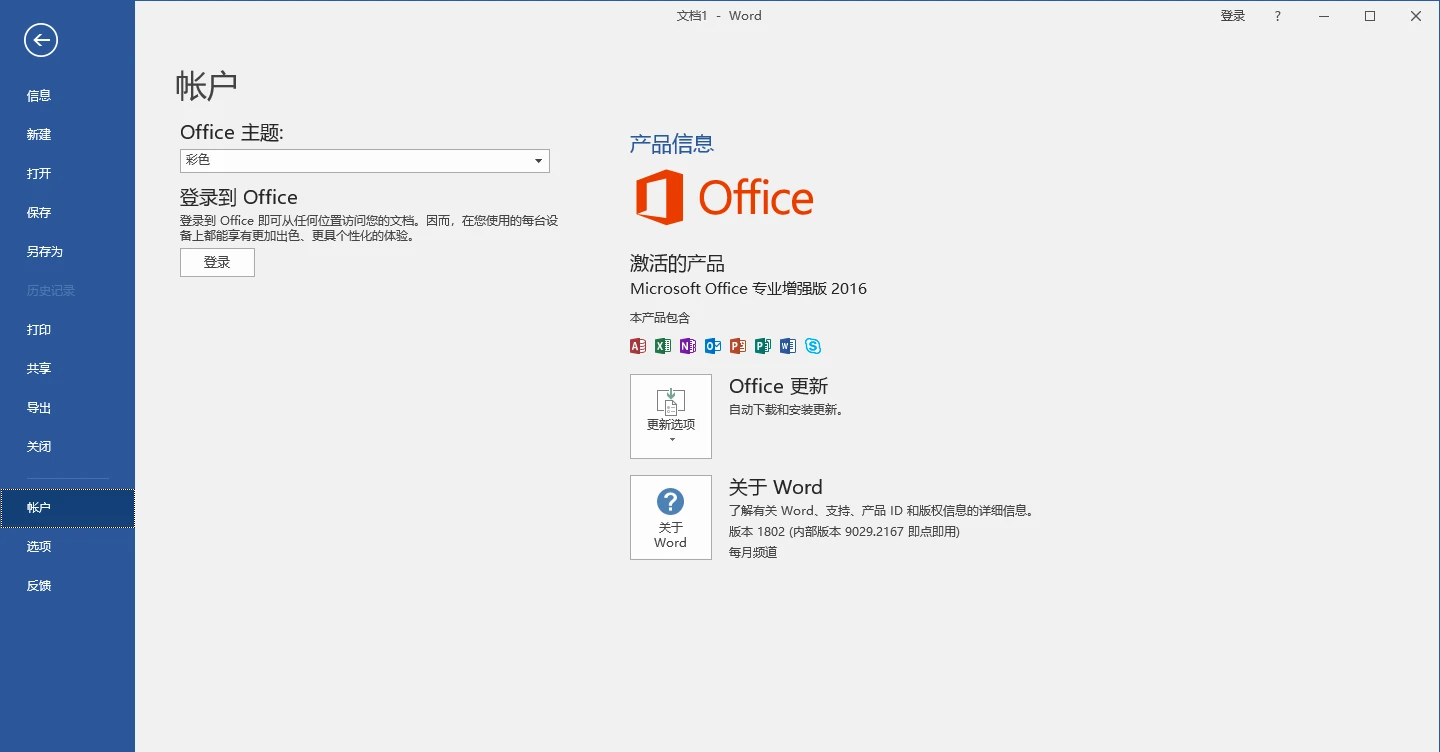Click the 登录 button under 登录到 Office
Screen dimensions: 1440x752
pyautogui.click(x=217, y=262)
